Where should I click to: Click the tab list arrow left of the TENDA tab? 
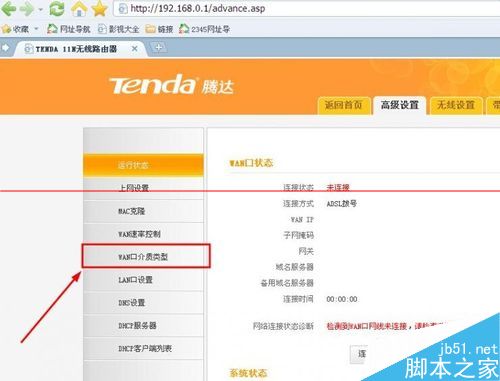5,48
